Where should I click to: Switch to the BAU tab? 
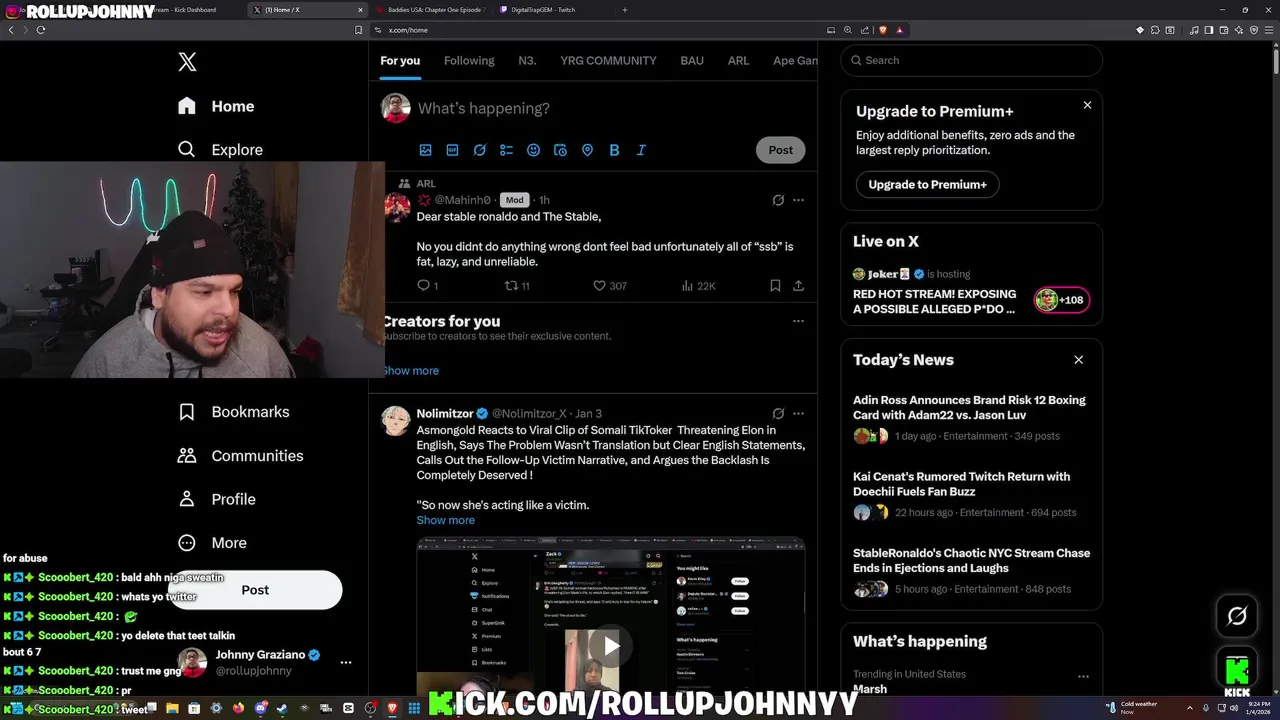tap(692, 61)
